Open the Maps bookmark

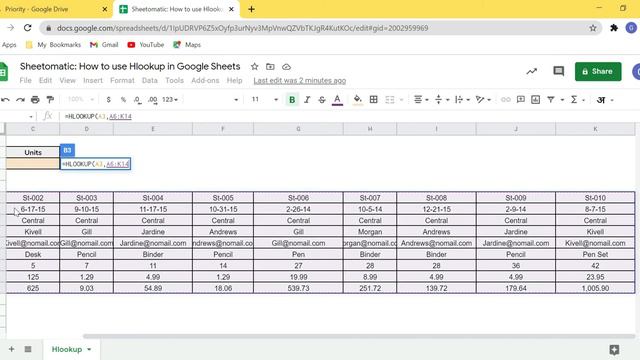(187, 44)
